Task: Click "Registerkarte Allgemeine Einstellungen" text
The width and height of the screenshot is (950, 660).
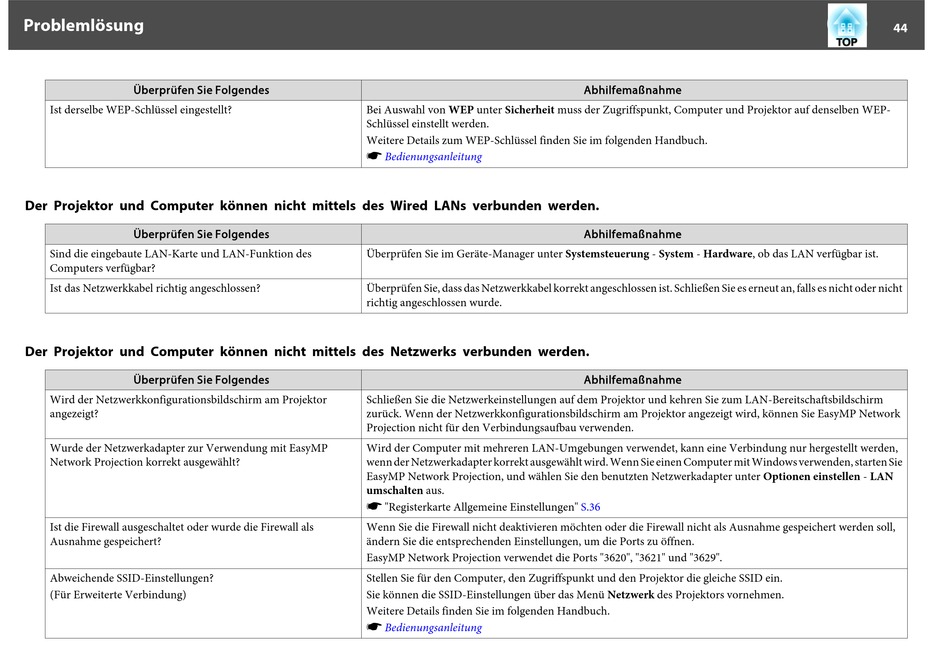Action: (x=481, y=507)
